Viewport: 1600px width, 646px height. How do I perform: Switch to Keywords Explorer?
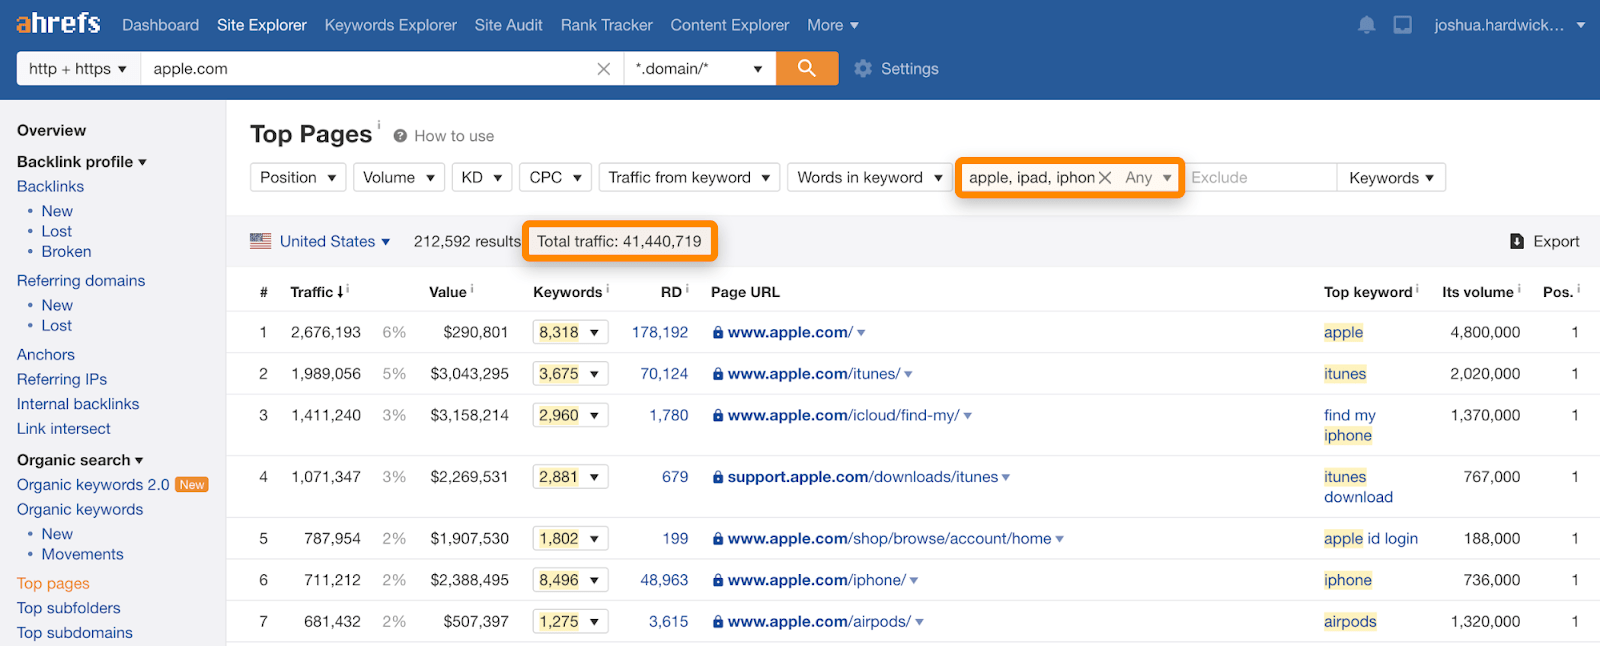tap(391, 25)
